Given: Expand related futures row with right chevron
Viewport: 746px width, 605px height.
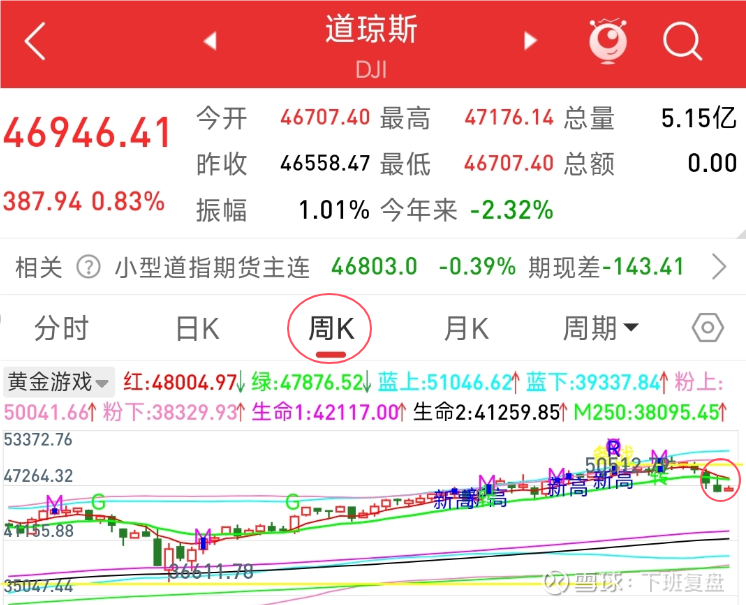Looking at the screenshot, I should tap(719, 267).
